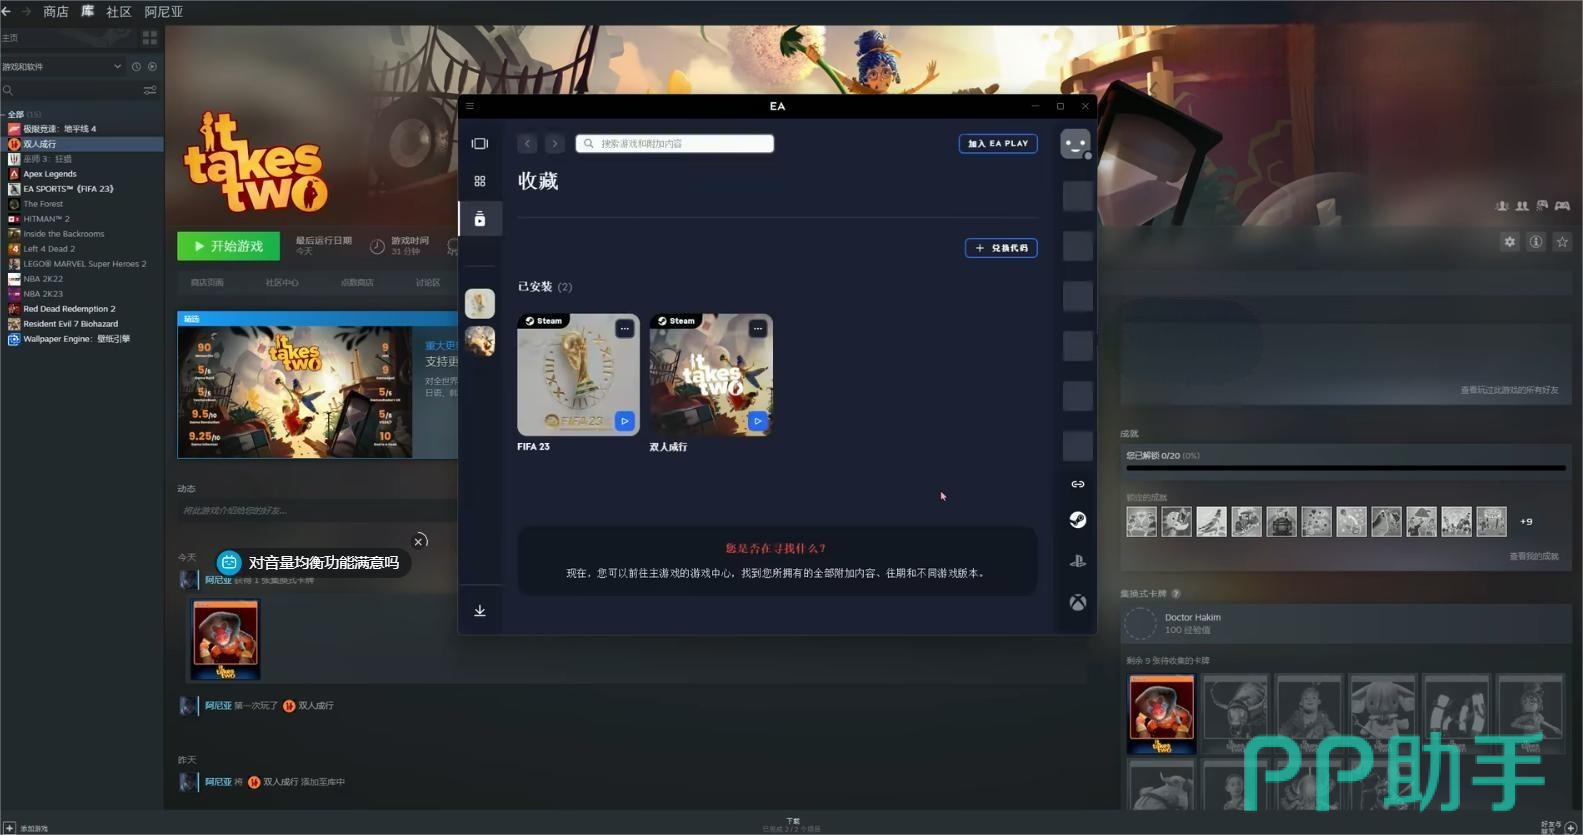The height and width of the screenshot is (835, 1583).
Task: Write in the activity post input box
Action: click(x=317, y=511)
